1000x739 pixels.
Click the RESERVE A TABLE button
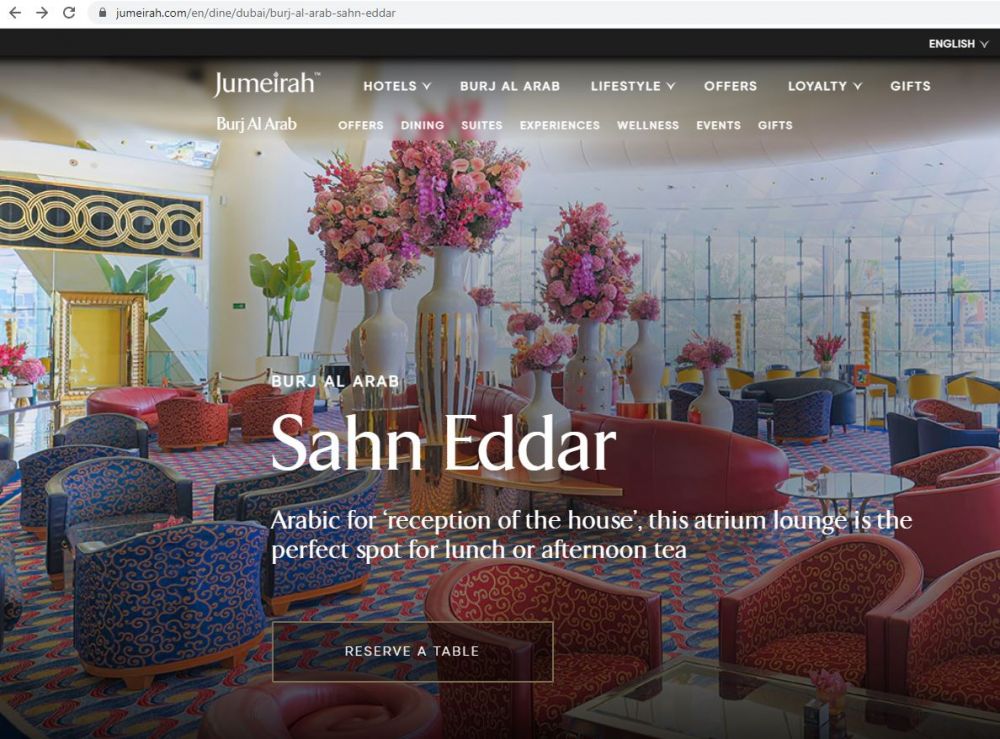413,652
